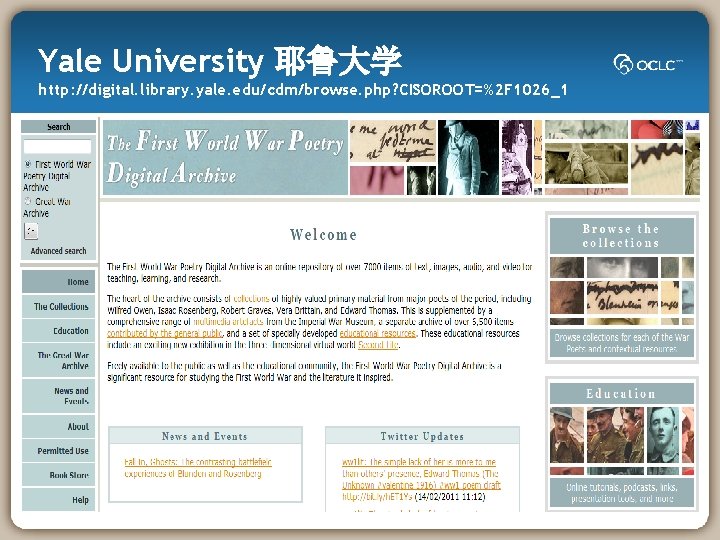Select First World War Poetry Digital Archive radio
Viewport: 720px width, 540px height.
coord(28,164)
